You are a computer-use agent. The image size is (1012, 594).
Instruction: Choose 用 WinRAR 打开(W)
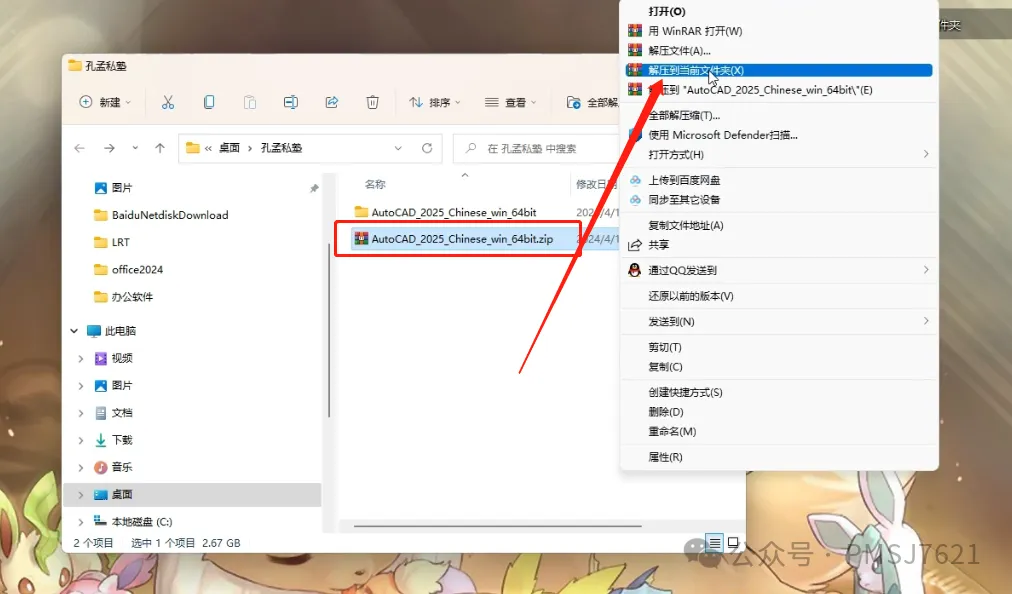point(779,31)
